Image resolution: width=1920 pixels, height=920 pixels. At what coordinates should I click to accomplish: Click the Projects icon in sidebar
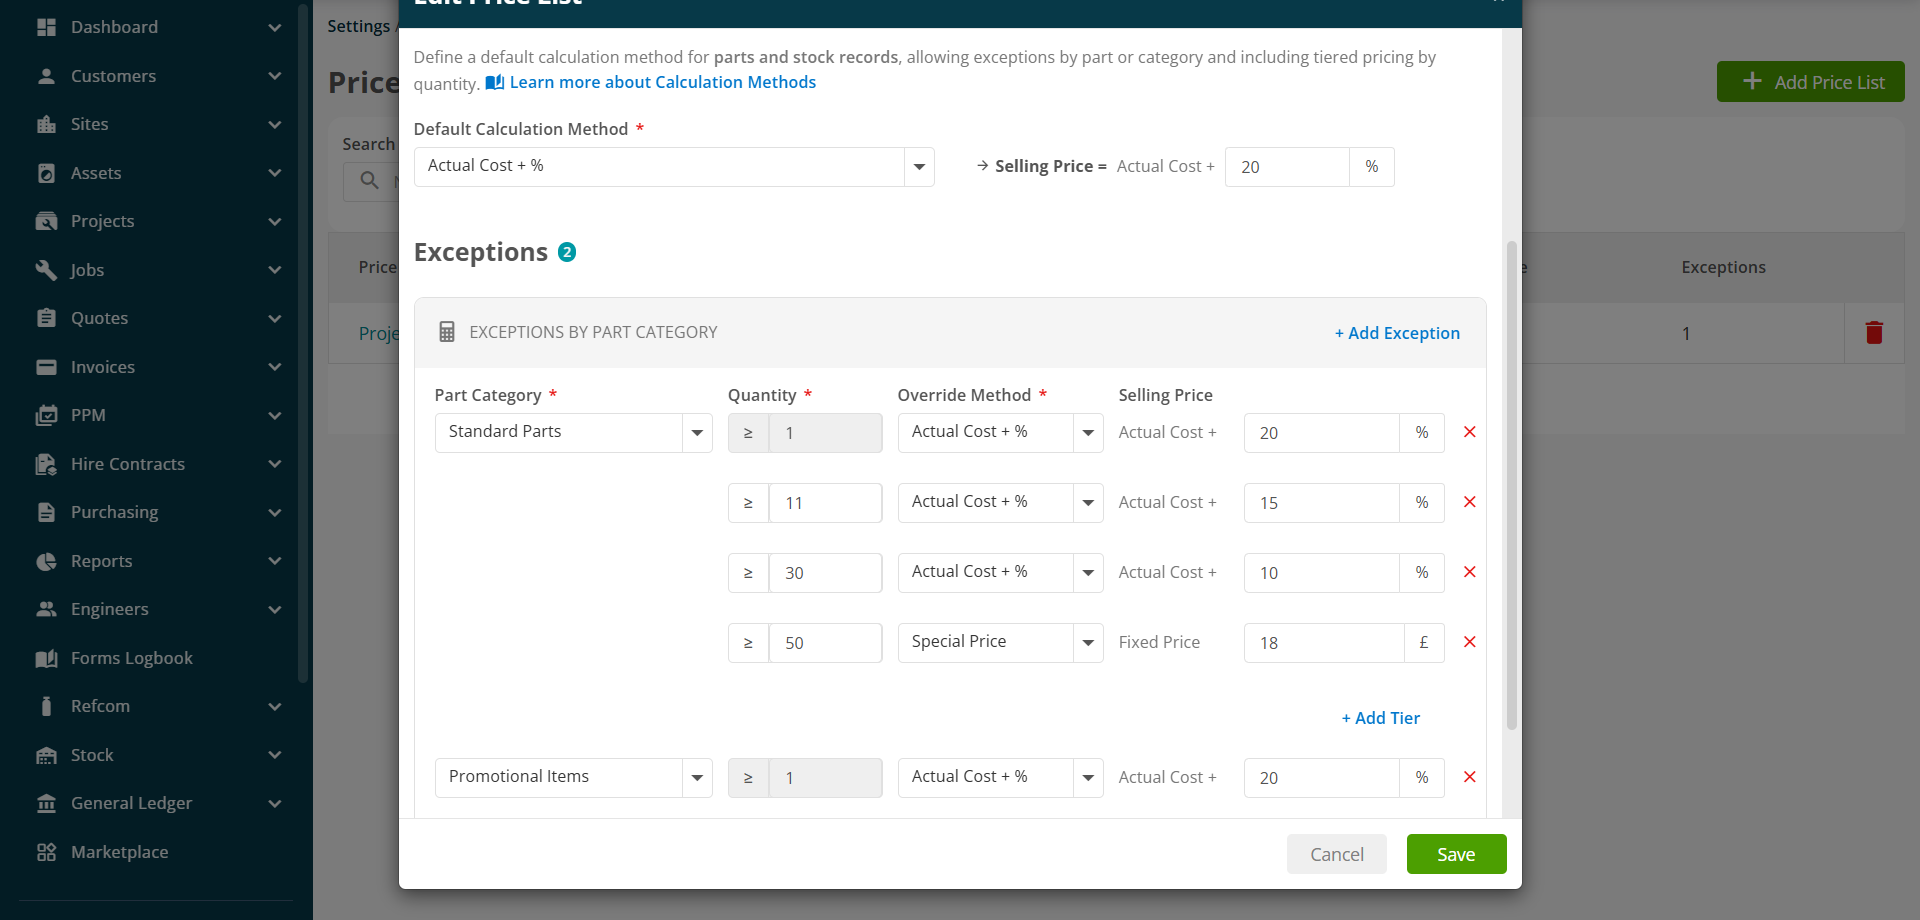coord(46,221)
